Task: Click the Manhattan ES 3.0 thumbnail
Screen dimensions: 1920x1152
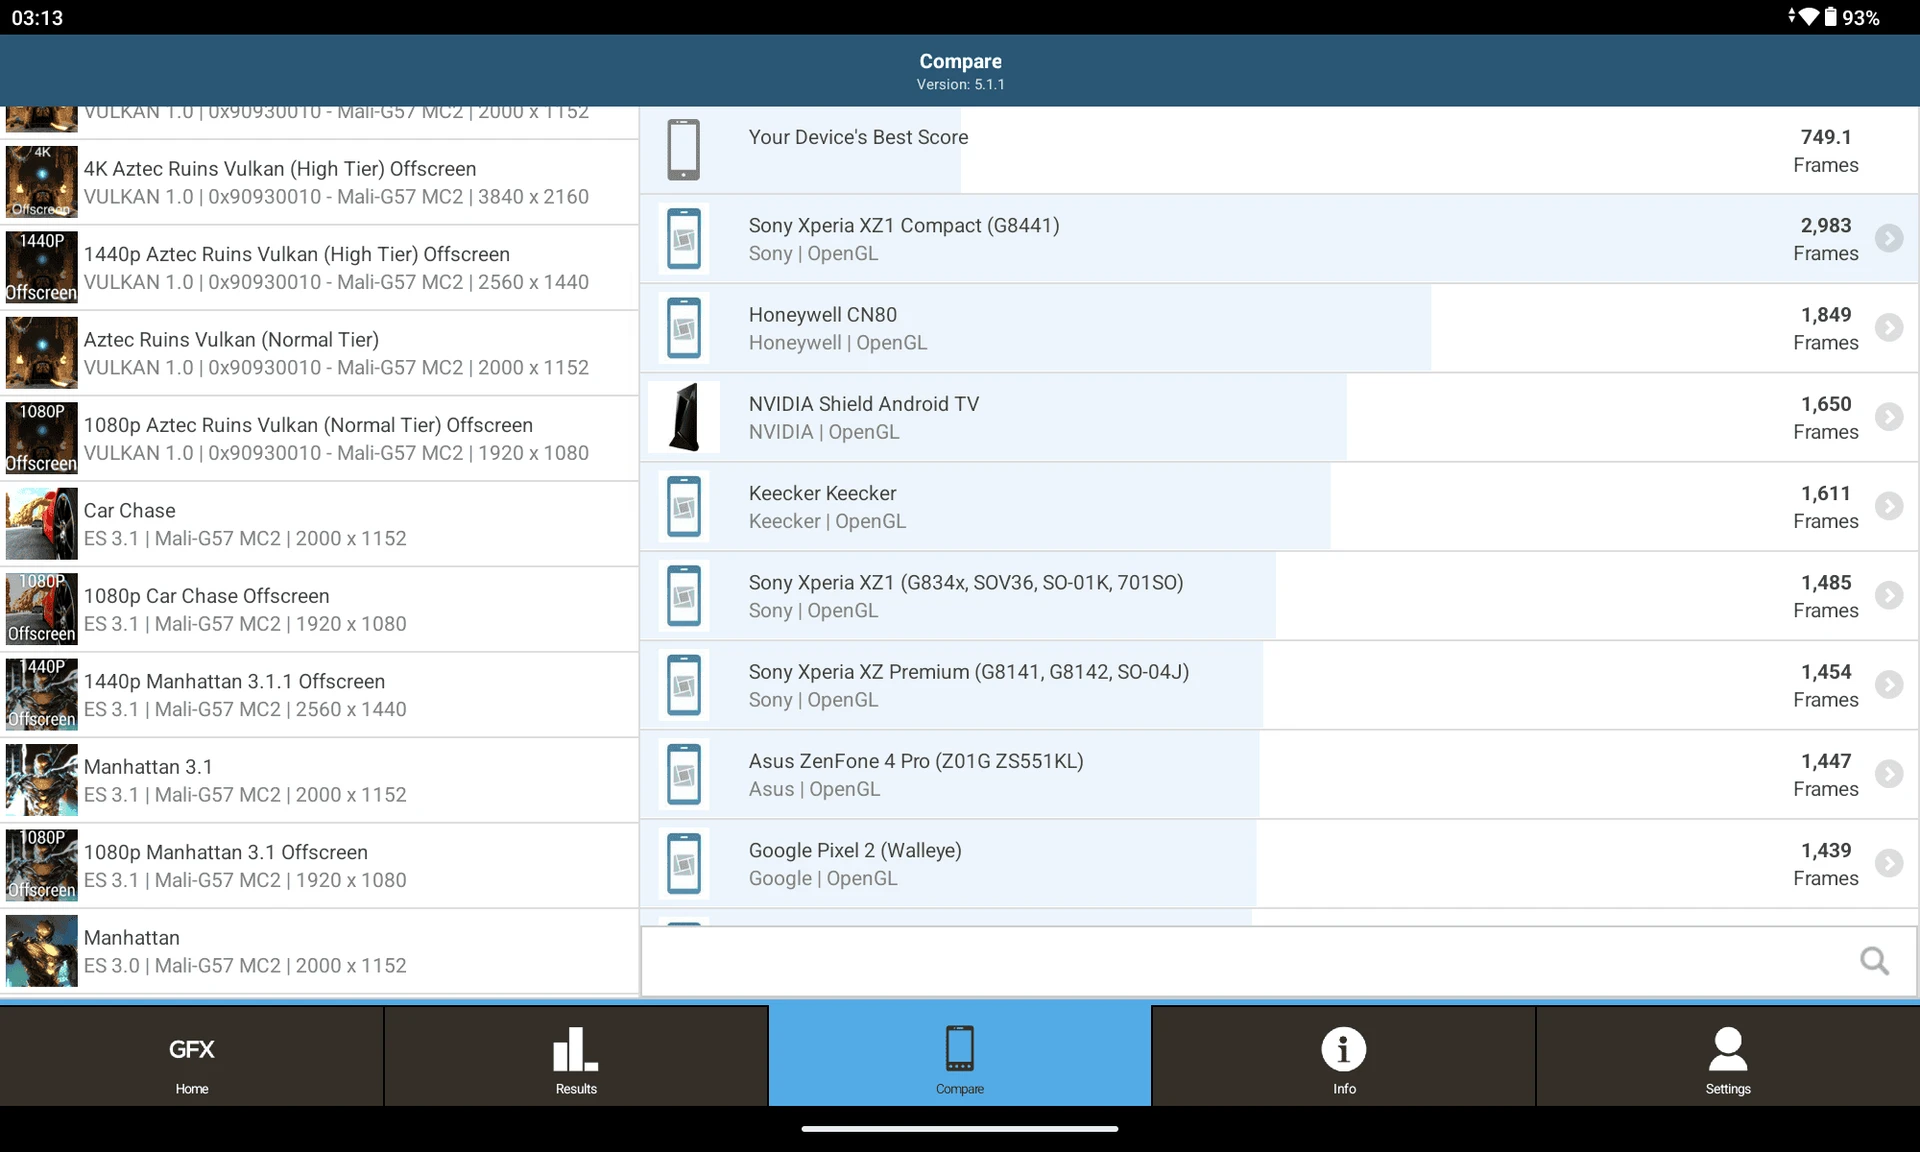Action: pyautogui.click(x=41, y=952)
